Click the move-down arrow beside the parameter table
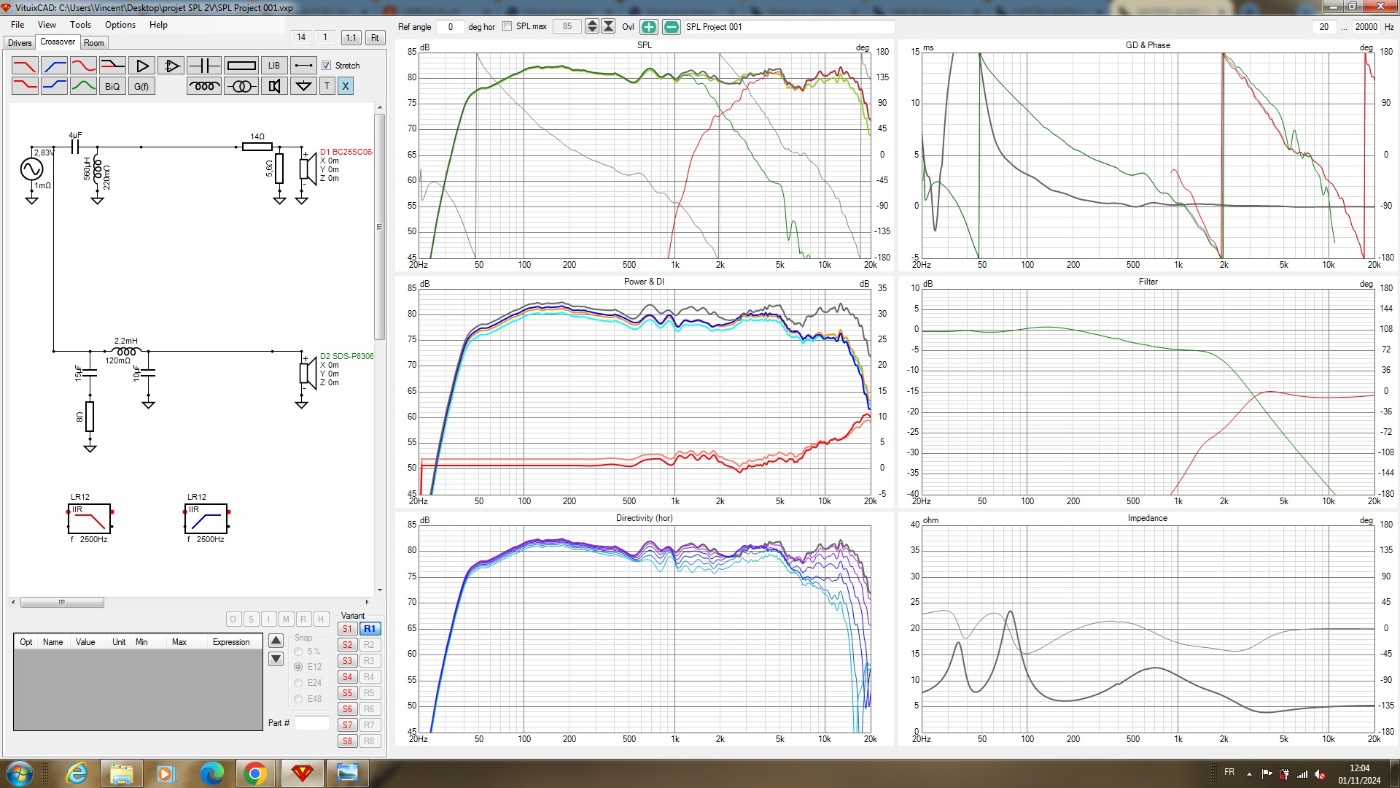1400x788 pixels. [x=276, y=659]
